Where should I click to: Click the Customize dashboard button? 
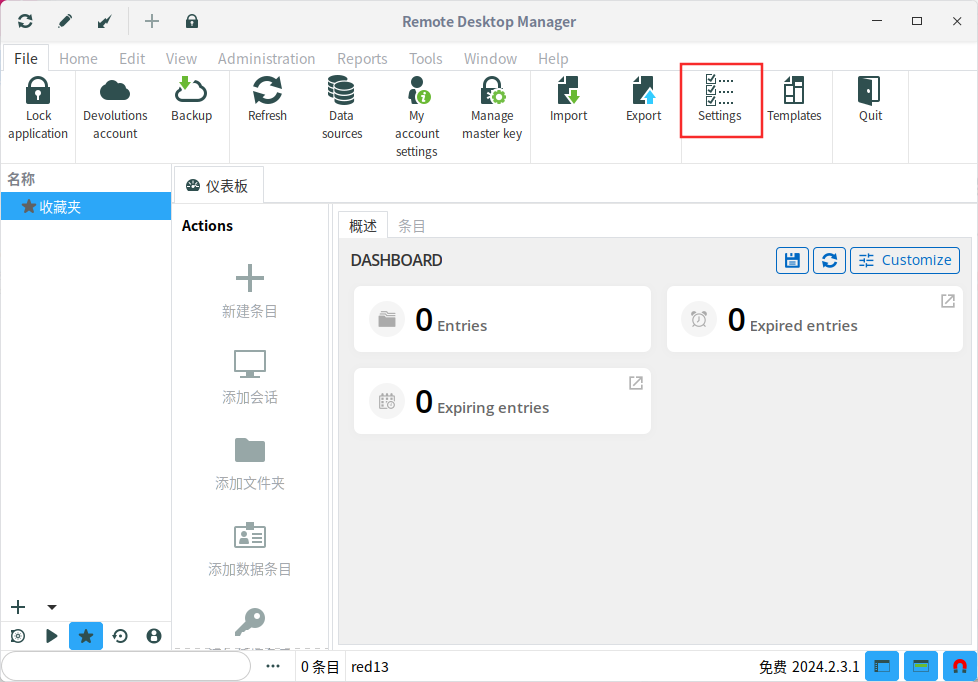pyautogui.click(x=904, y=260)
